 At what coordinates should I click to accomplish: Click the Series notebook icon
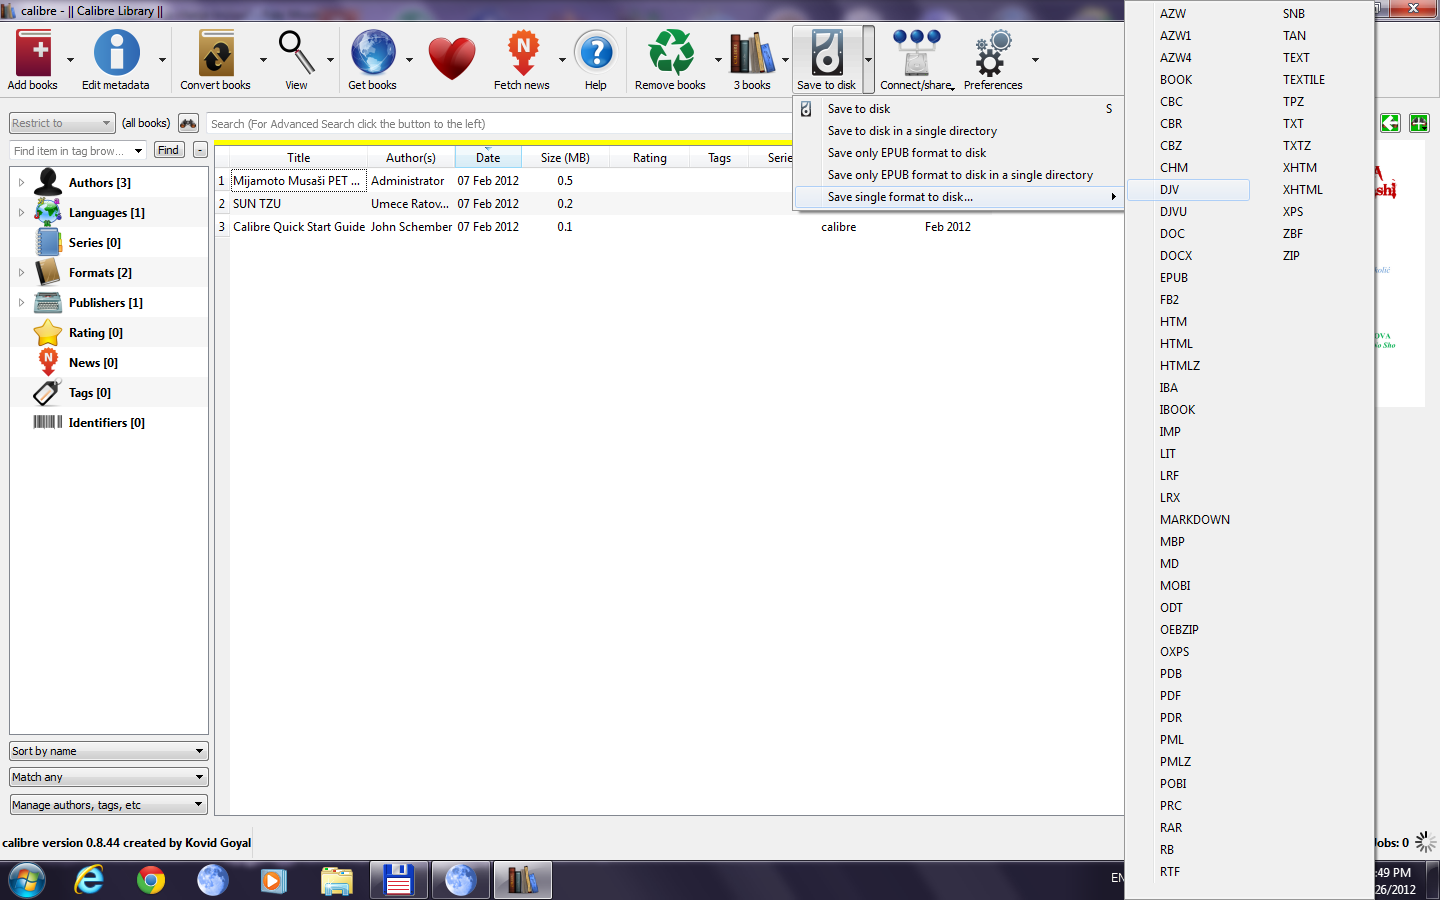point(48,242)
